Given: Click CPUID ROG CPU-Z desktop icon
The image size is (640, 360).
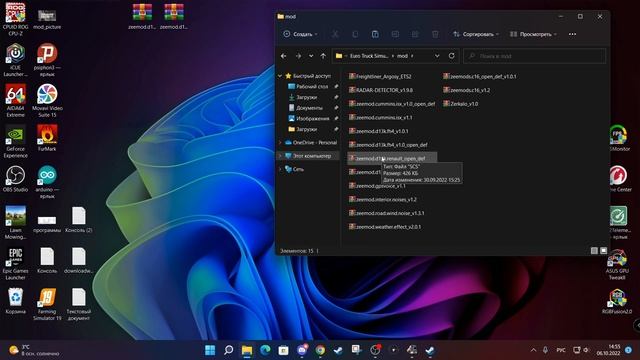Looking at the screenshot, I should pyautogui.click(x=16, y=18).
